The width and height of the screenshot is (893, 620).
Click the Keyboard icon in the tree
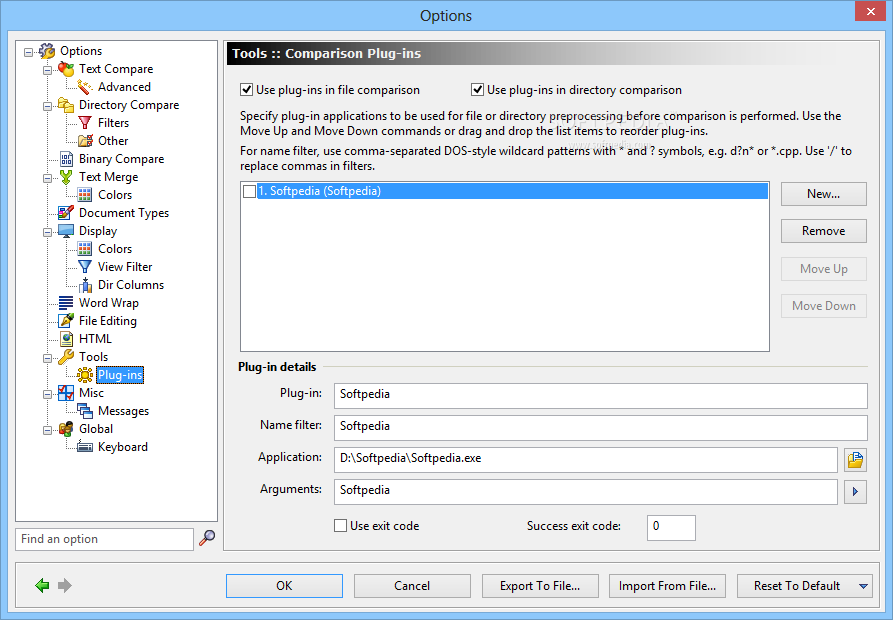[x=85, y=447]
